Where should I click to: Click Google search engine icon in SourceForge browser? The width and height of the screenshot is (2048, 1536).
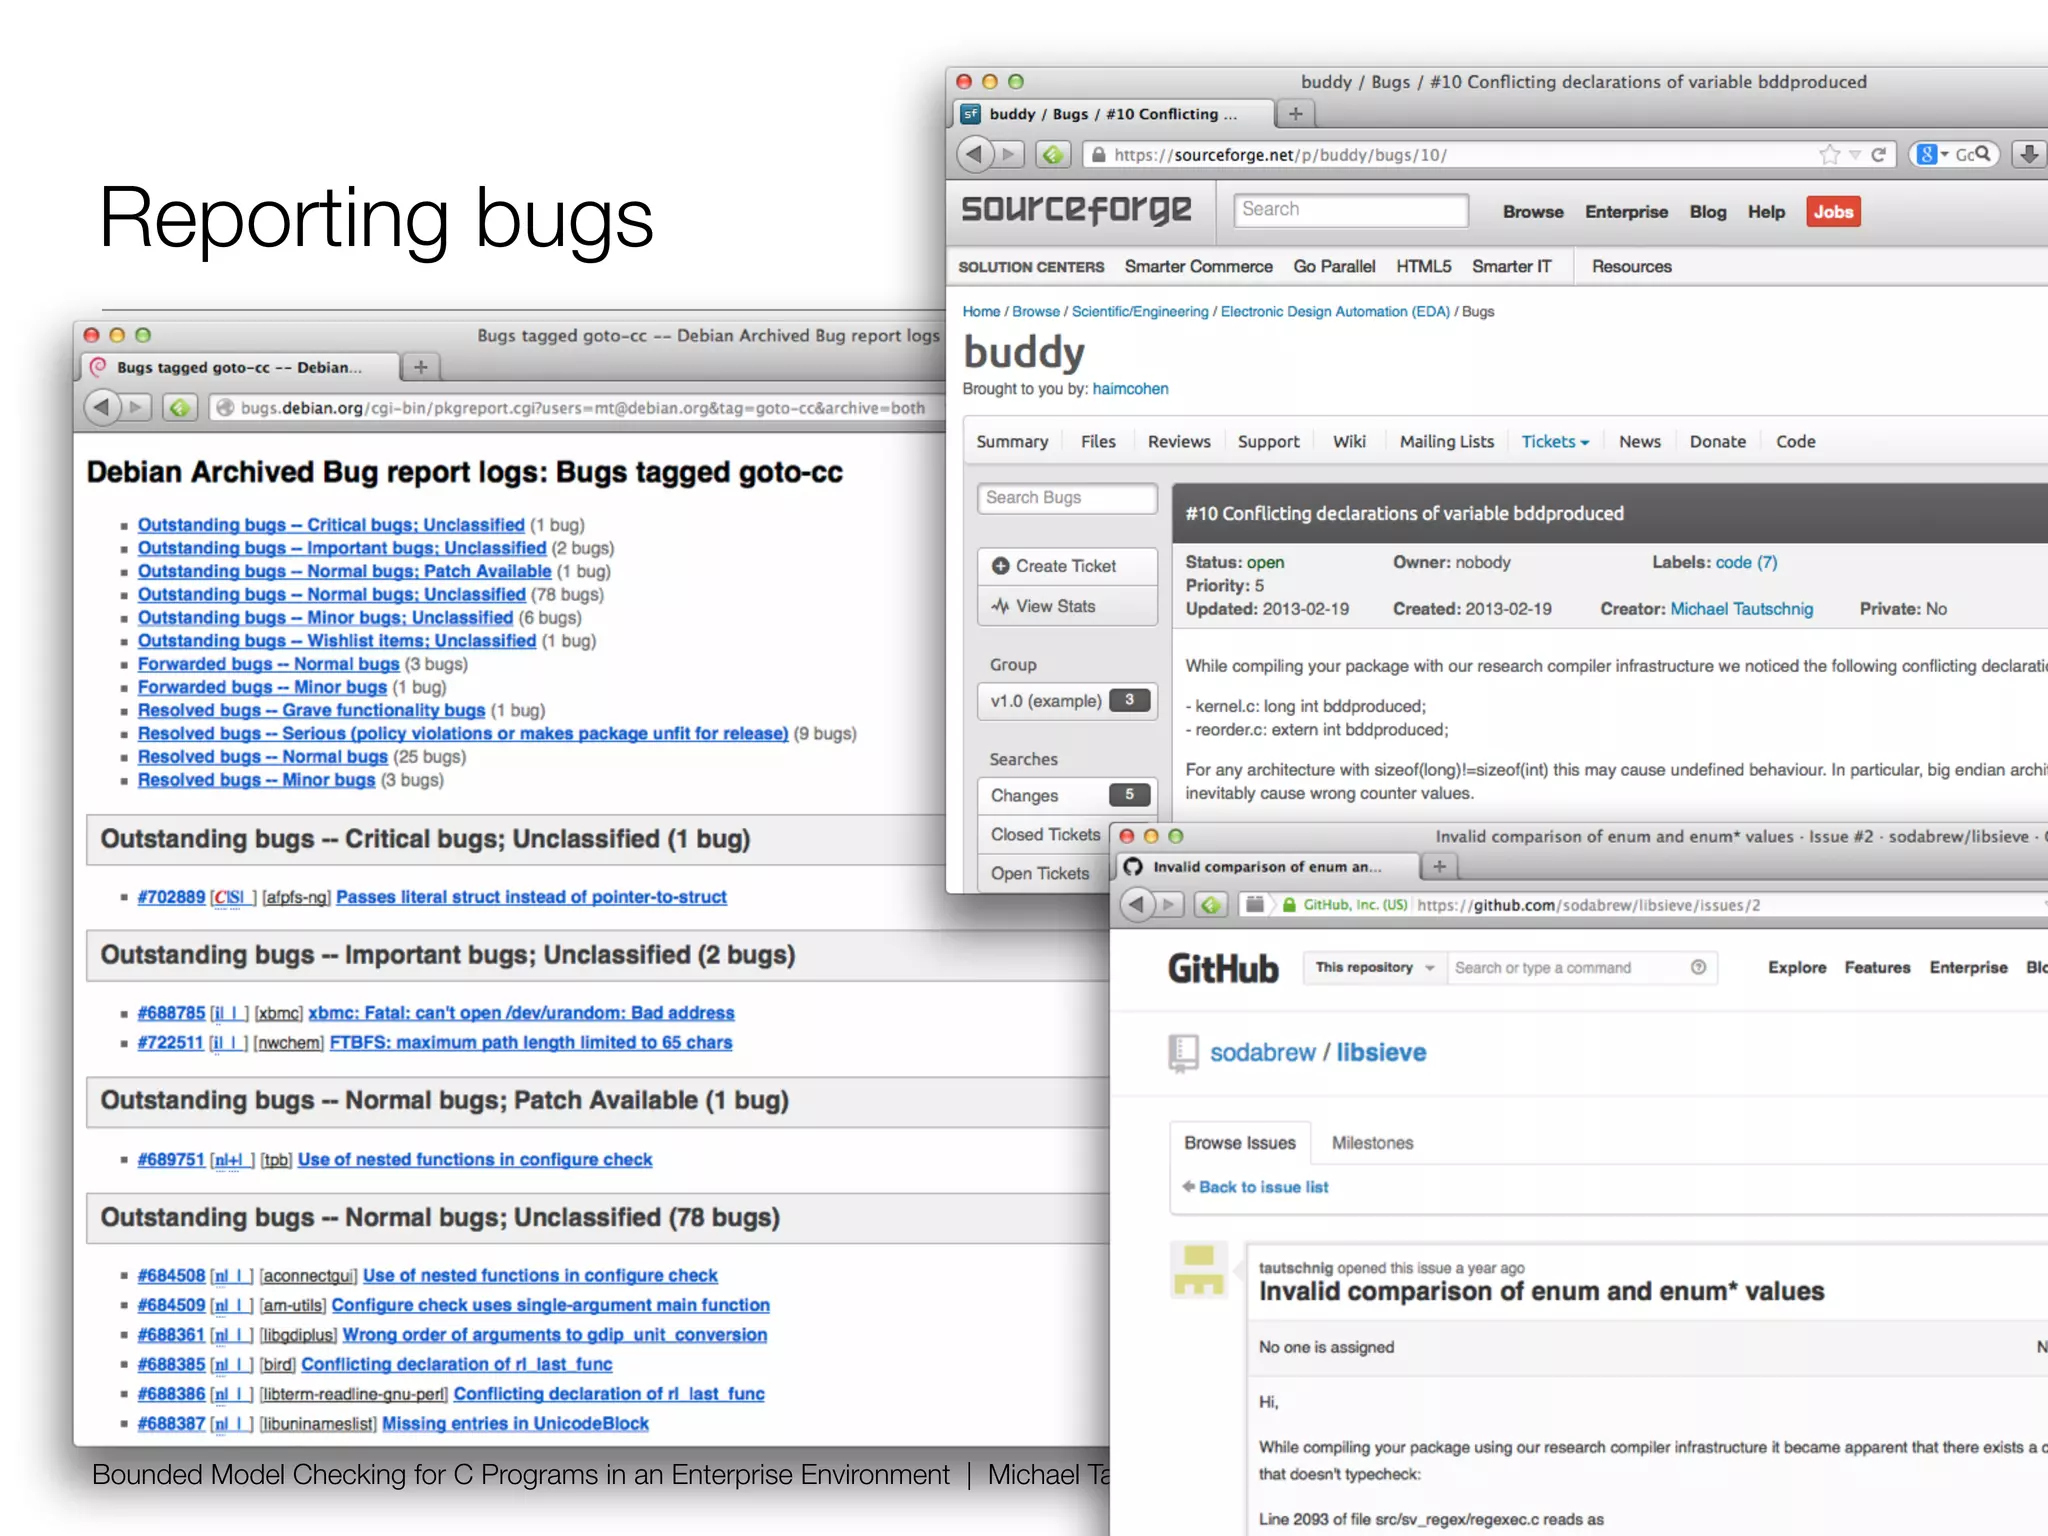coord(1926,154)
